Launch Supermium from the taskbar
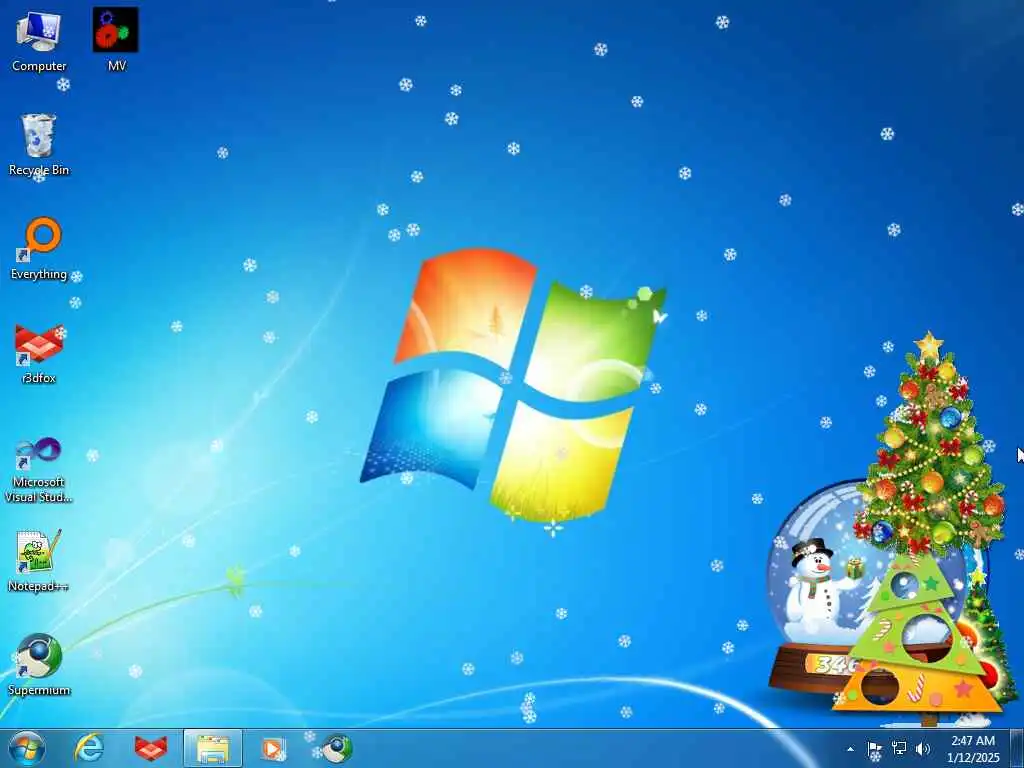Screen dimensions: 1024x768 tap(336, 748)
